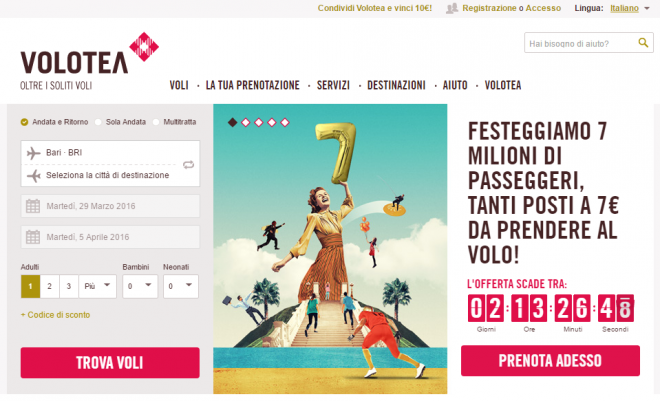Go to the second carousel slide dot
The image size is (660, 401).
pos(246,122)
